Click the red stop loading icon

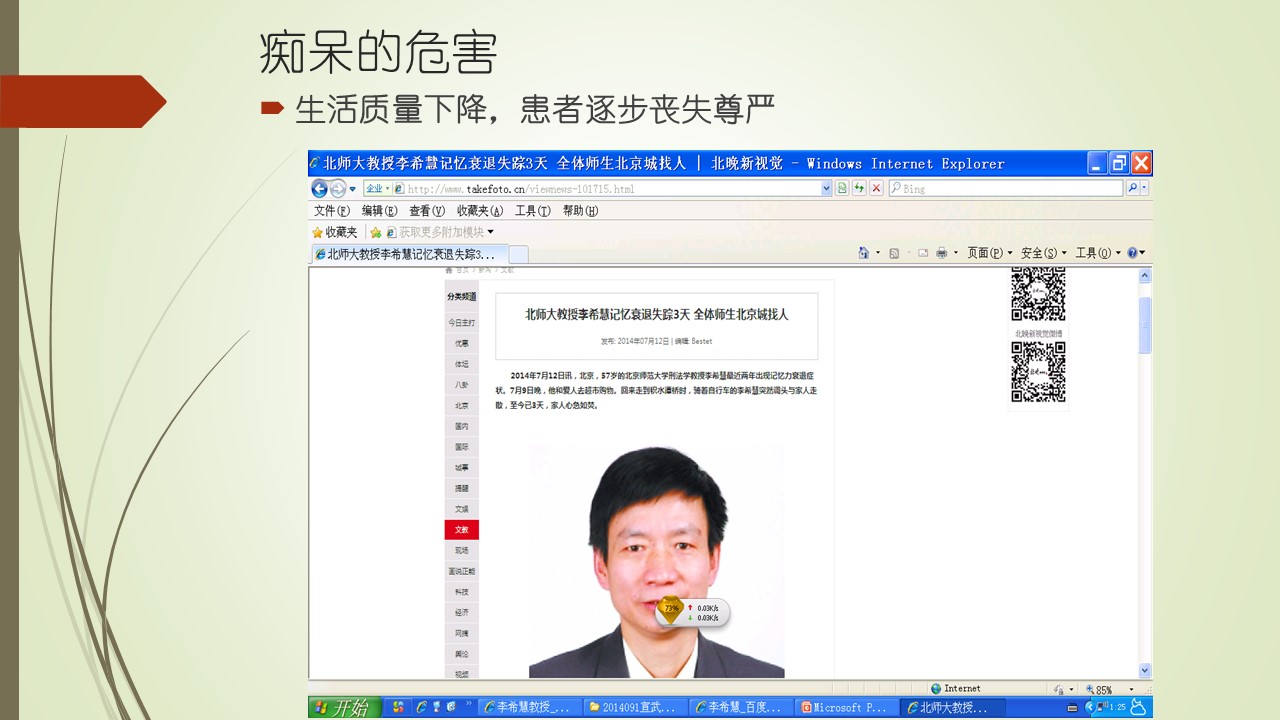876,188
